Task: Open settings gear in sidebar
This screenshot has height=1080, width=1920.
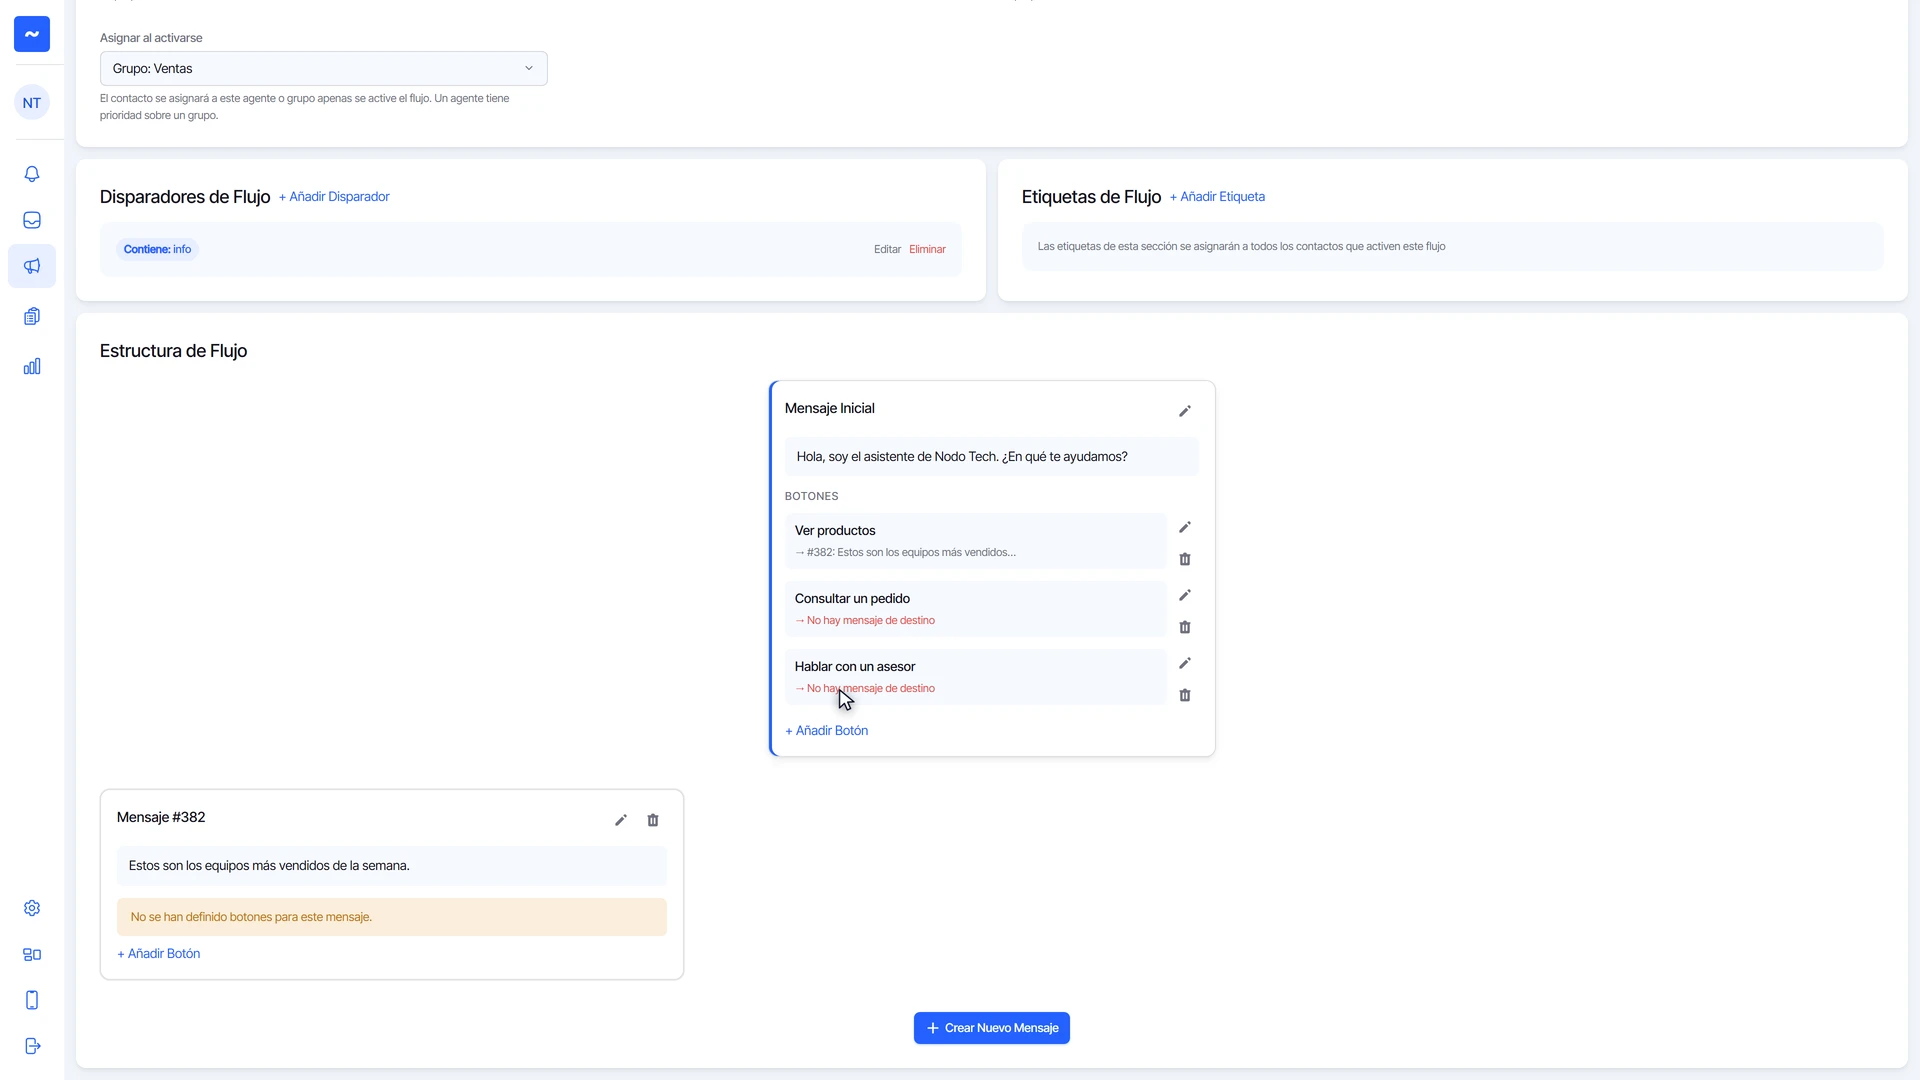Action: [x=32, y=908]
